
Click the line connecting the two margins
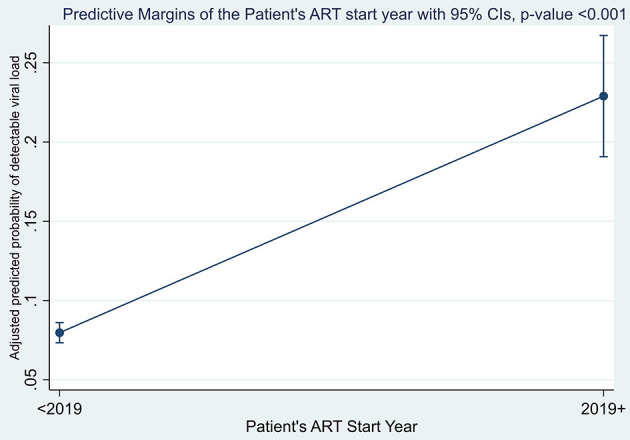coord(332,214)
